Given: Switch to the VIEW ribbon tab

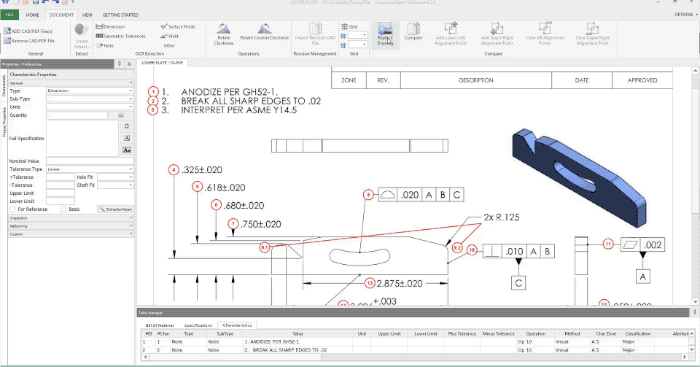Looking at the screenshot, I should tap(87, 15).
